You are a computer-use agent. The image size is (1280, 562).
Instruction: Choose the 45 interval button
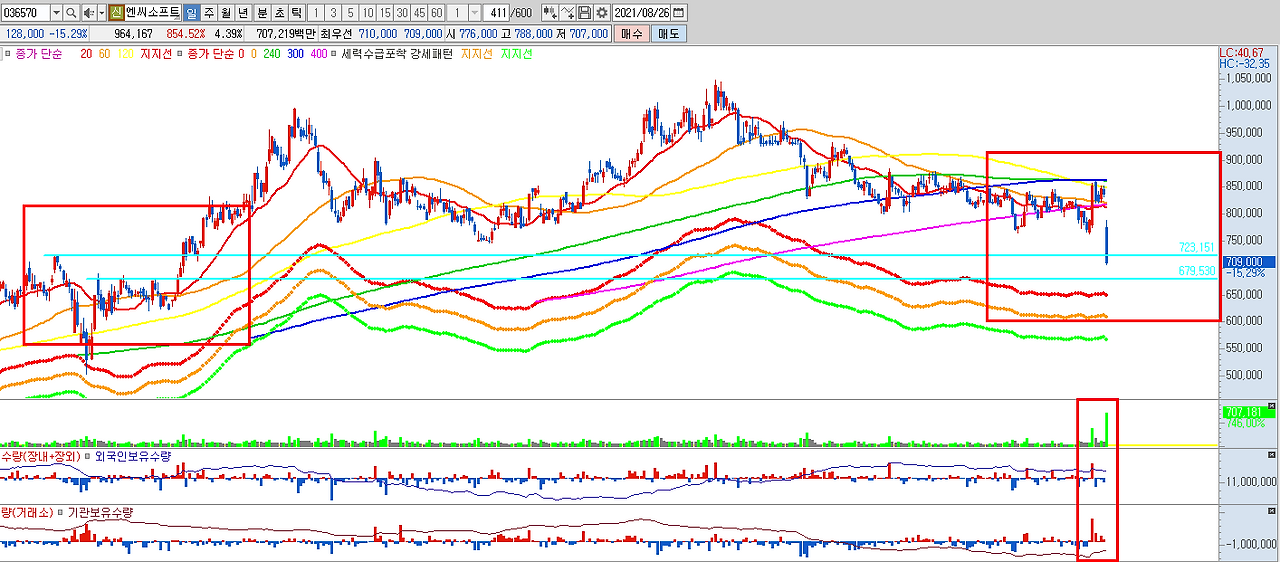pyautogui.click(x=420, y=13)
